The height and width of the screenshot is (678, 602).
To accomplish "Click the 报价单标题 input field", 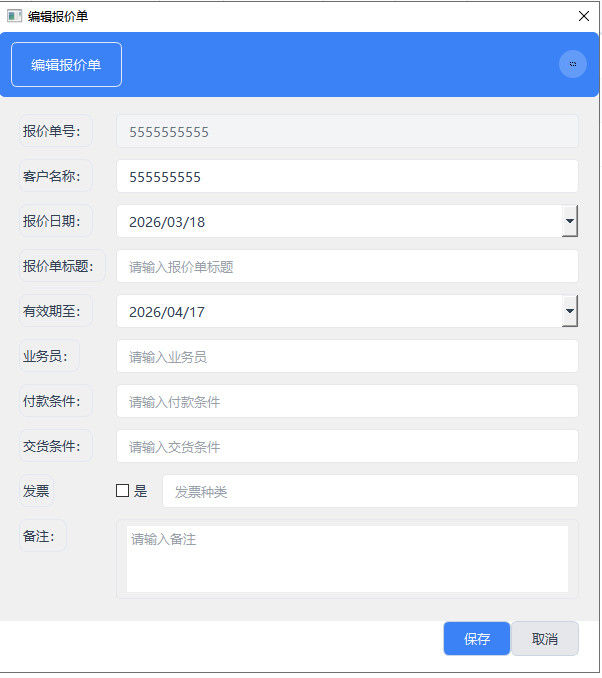I will (347, 266).
